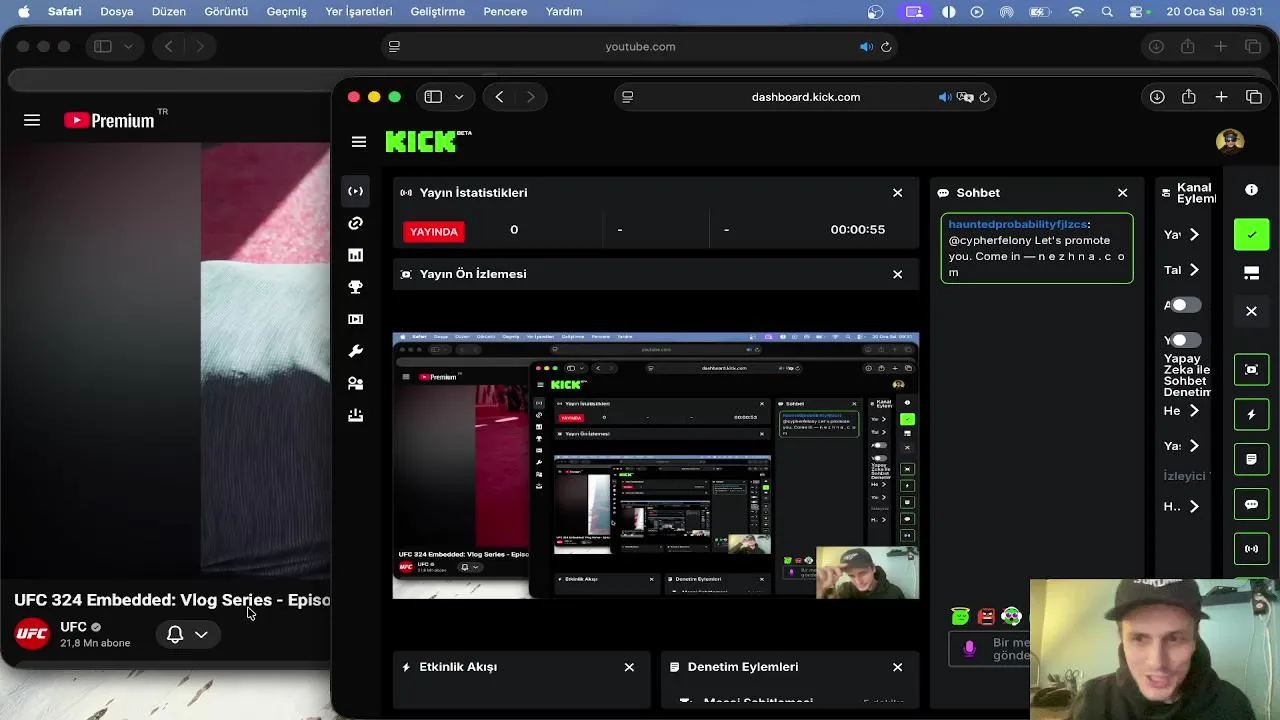The height and width of the screenshot is (720, 1280).
Task: Click the red YAYINDA live badge
Action: click(x=434, y=231)
